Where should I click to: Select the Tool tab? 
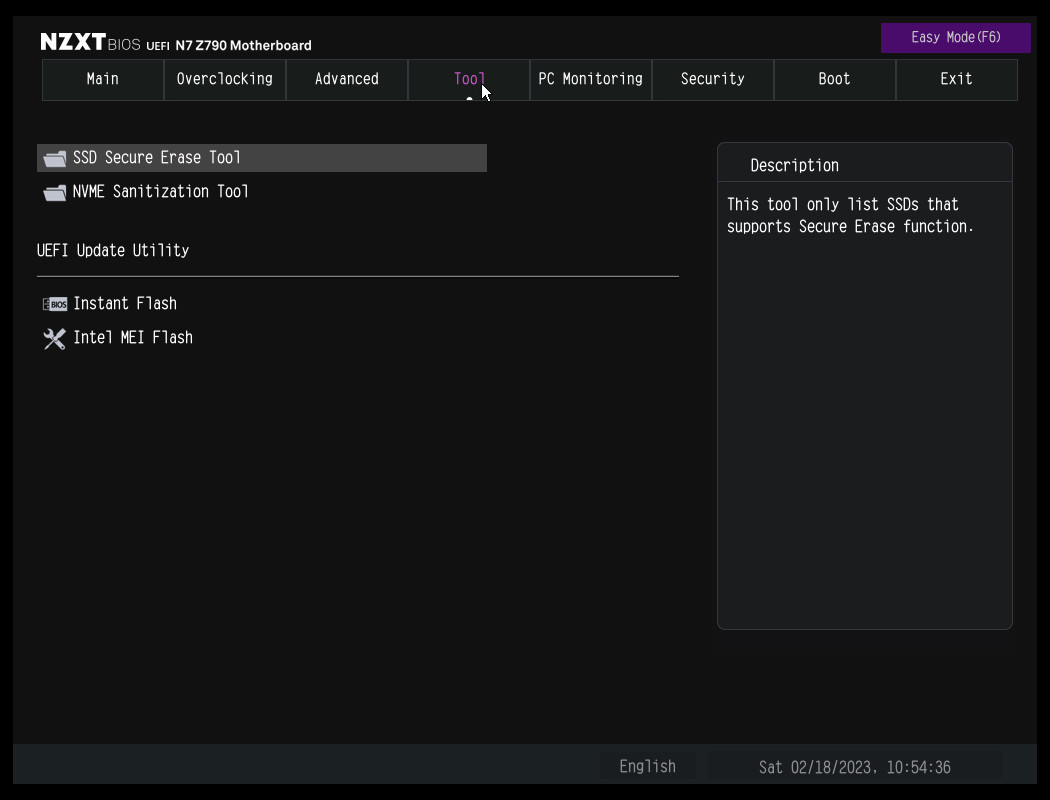[469, 79]
